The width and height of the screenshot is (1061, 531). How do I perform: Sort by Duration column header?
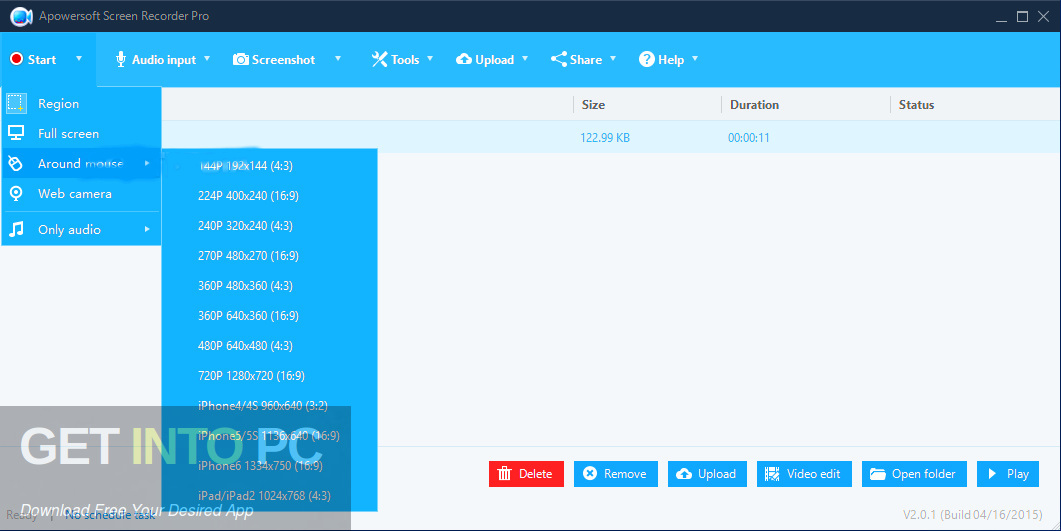(x=754, y=105)
